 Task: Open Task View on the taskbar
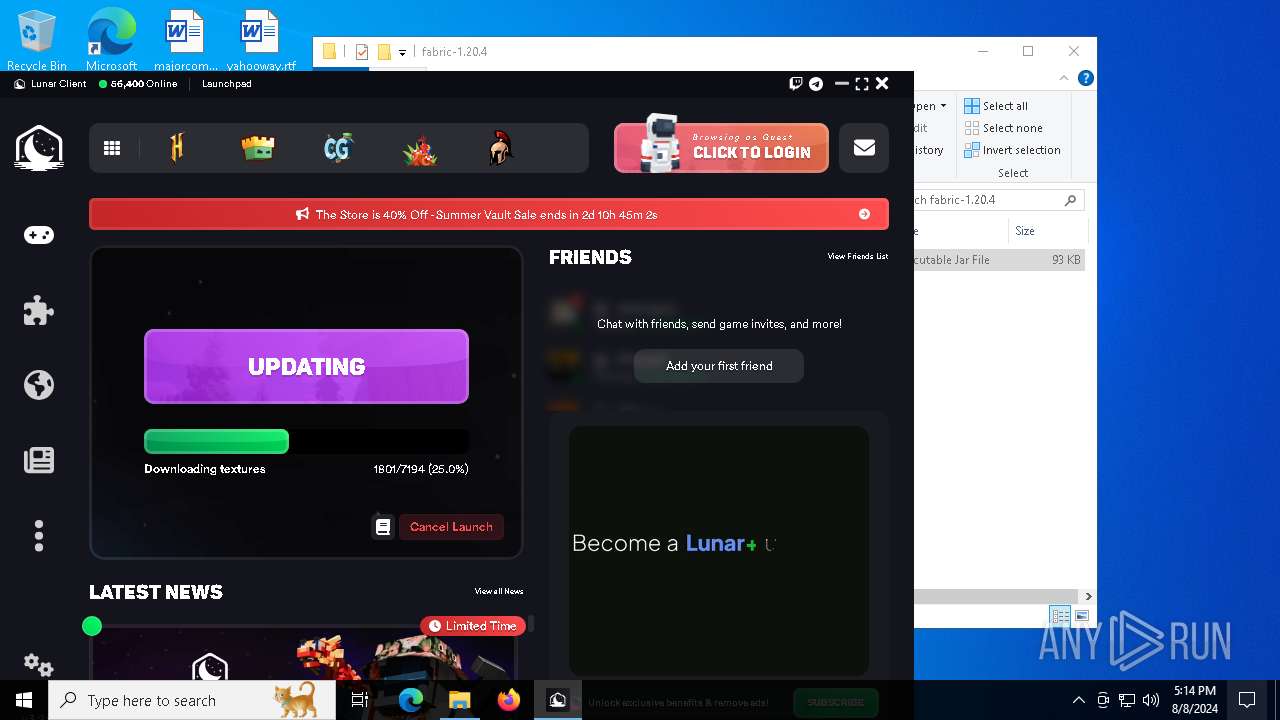tap(360, 700)
